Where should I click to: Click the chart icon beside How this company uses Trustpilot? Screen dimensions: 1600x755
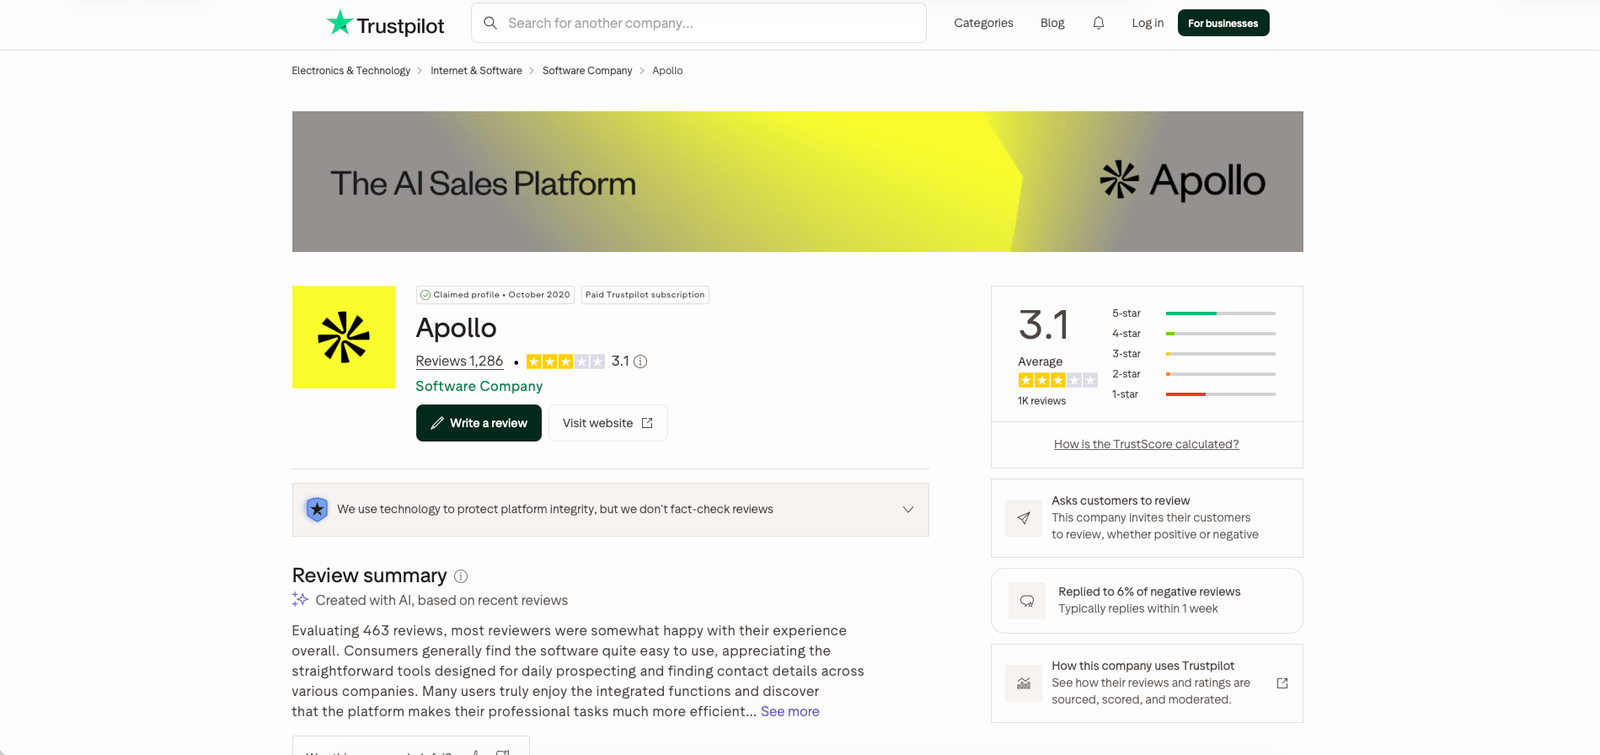click(1023, 683)
